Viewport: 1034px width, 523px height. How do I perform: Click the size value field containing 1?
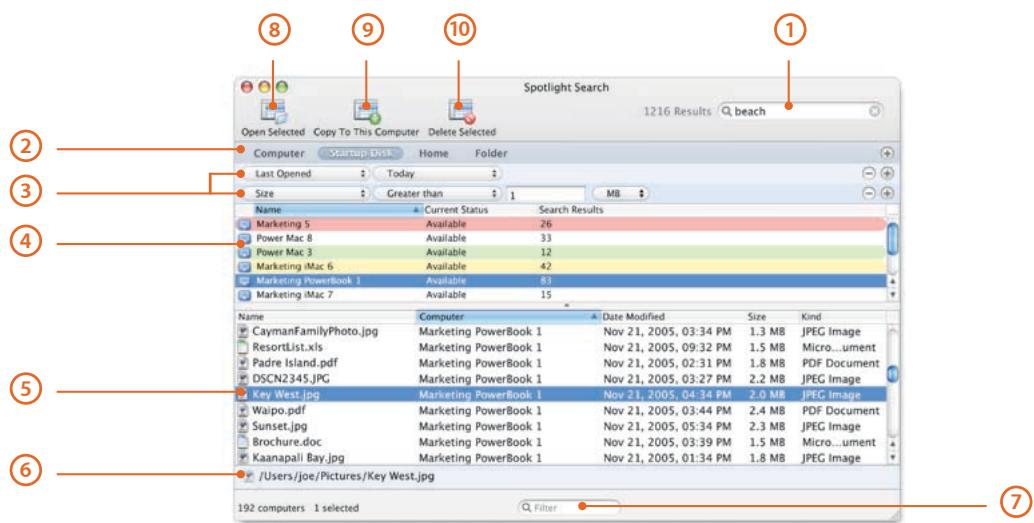[545, 194]
